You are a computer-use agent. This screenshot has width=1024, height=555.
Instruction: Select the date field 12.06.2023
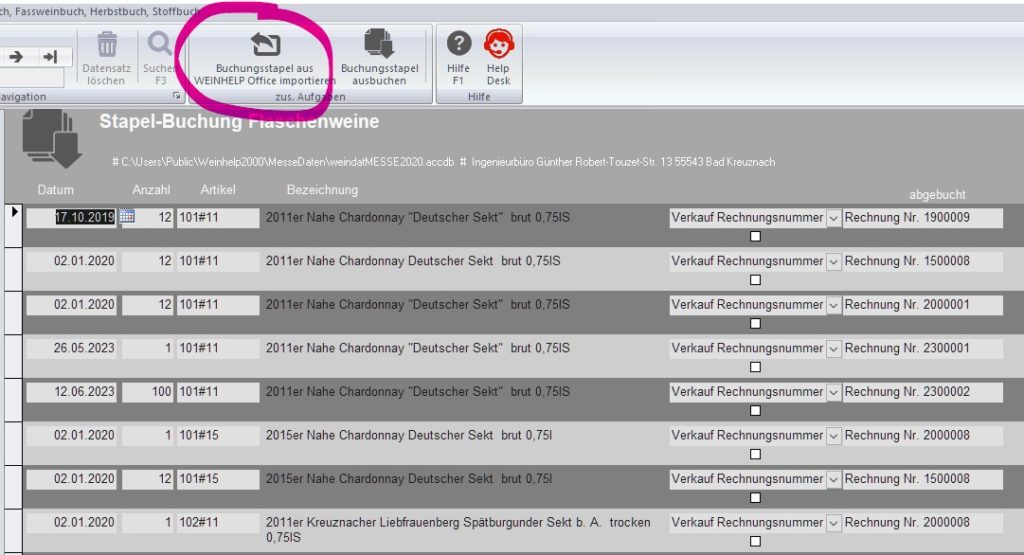point(71,392)
